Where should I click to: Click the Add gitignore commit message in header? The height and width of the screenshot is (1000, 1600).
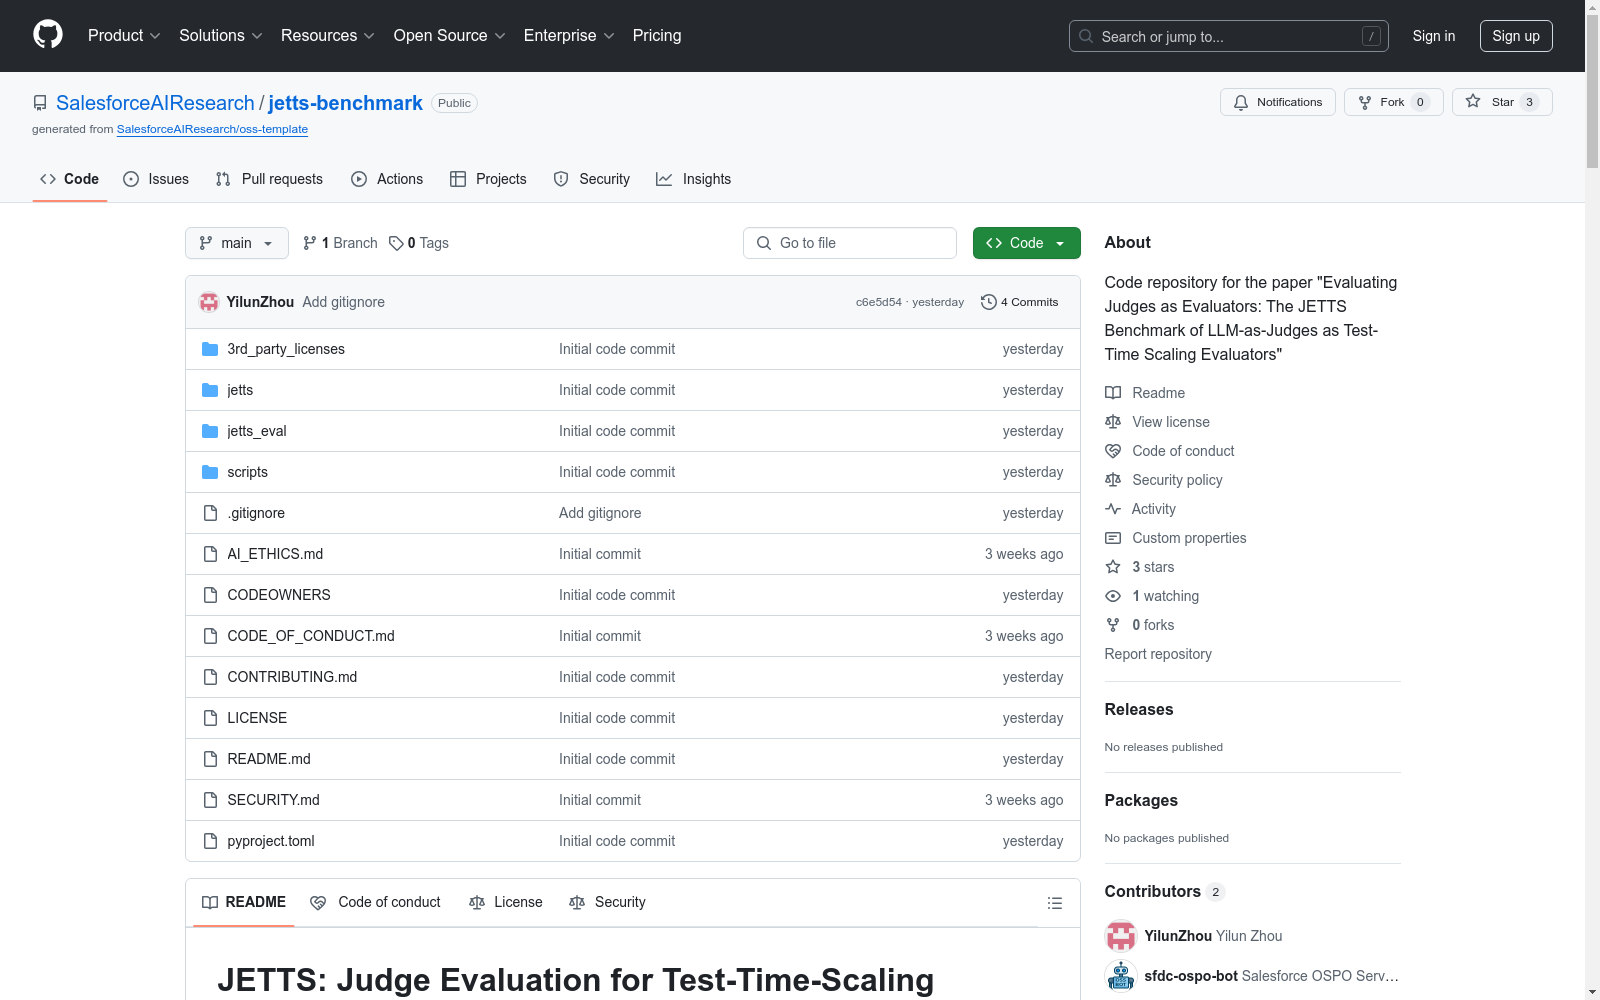tap(344, 302)
